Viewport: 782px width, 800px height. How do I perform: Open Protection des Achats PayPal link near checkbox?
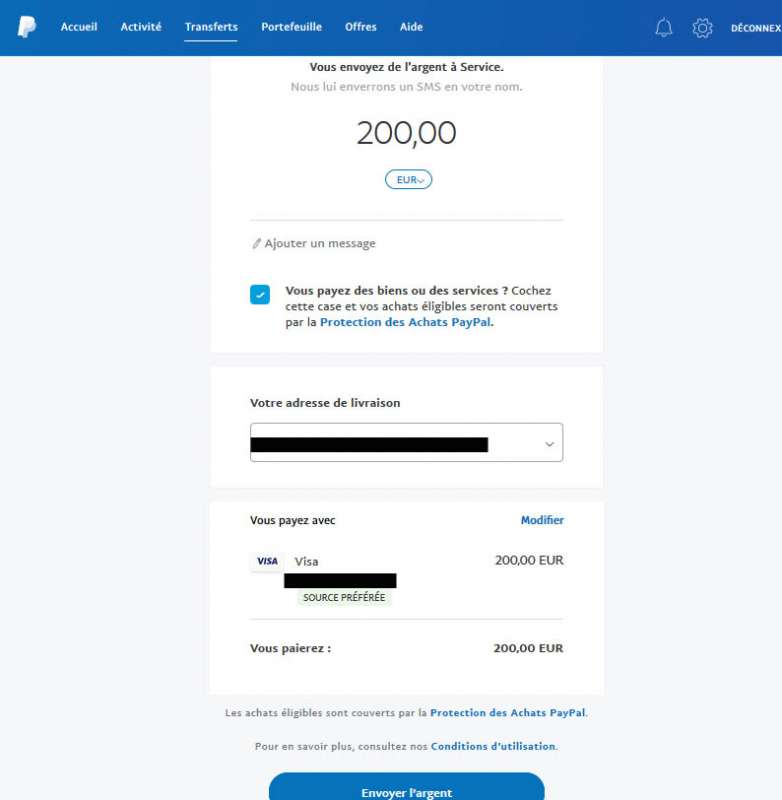(406, 322)
